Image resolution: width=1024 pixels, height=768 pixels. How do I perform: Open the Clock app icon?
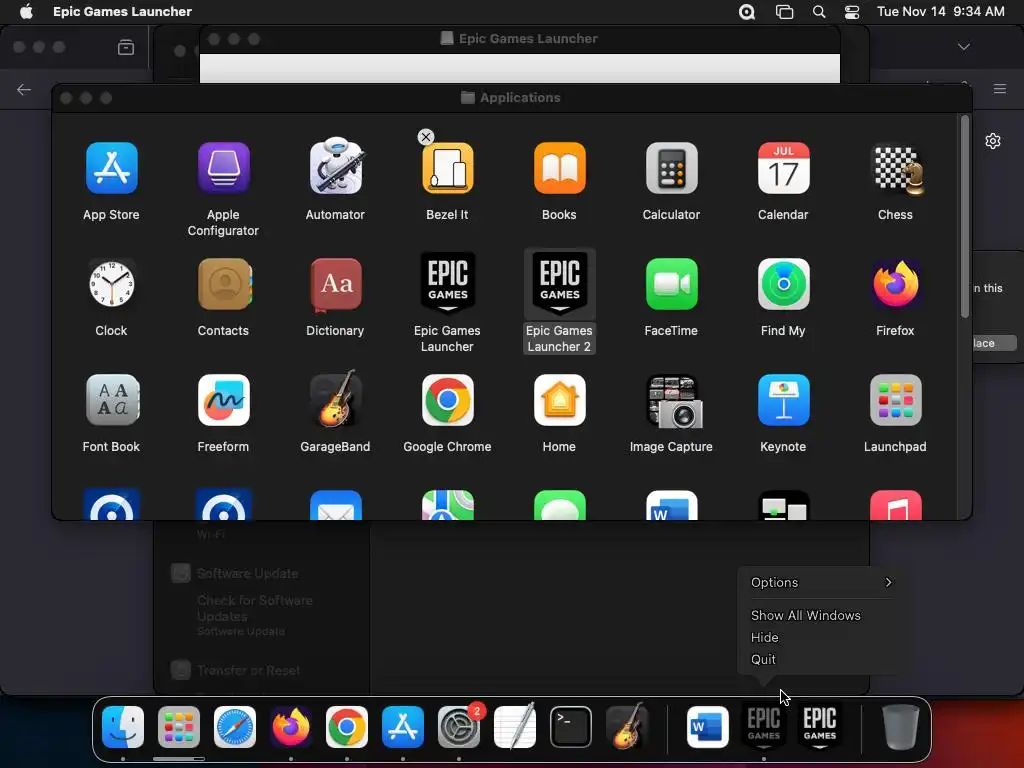pyautogui.click(x=112, y=284)
